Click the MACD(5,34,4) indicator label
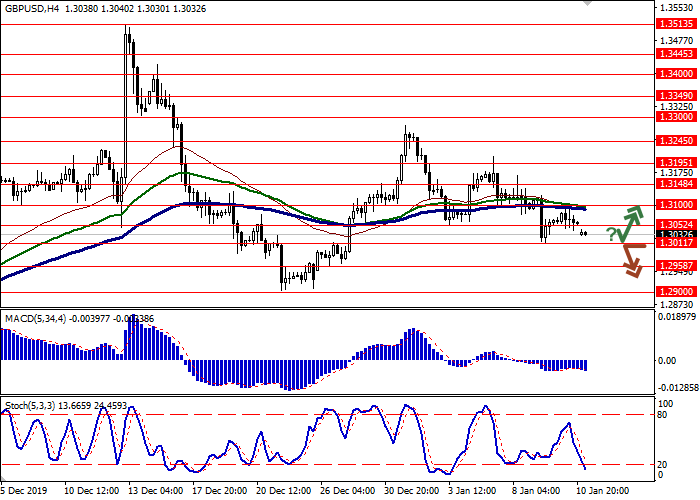700x500 pixels. tap(36, 318)
